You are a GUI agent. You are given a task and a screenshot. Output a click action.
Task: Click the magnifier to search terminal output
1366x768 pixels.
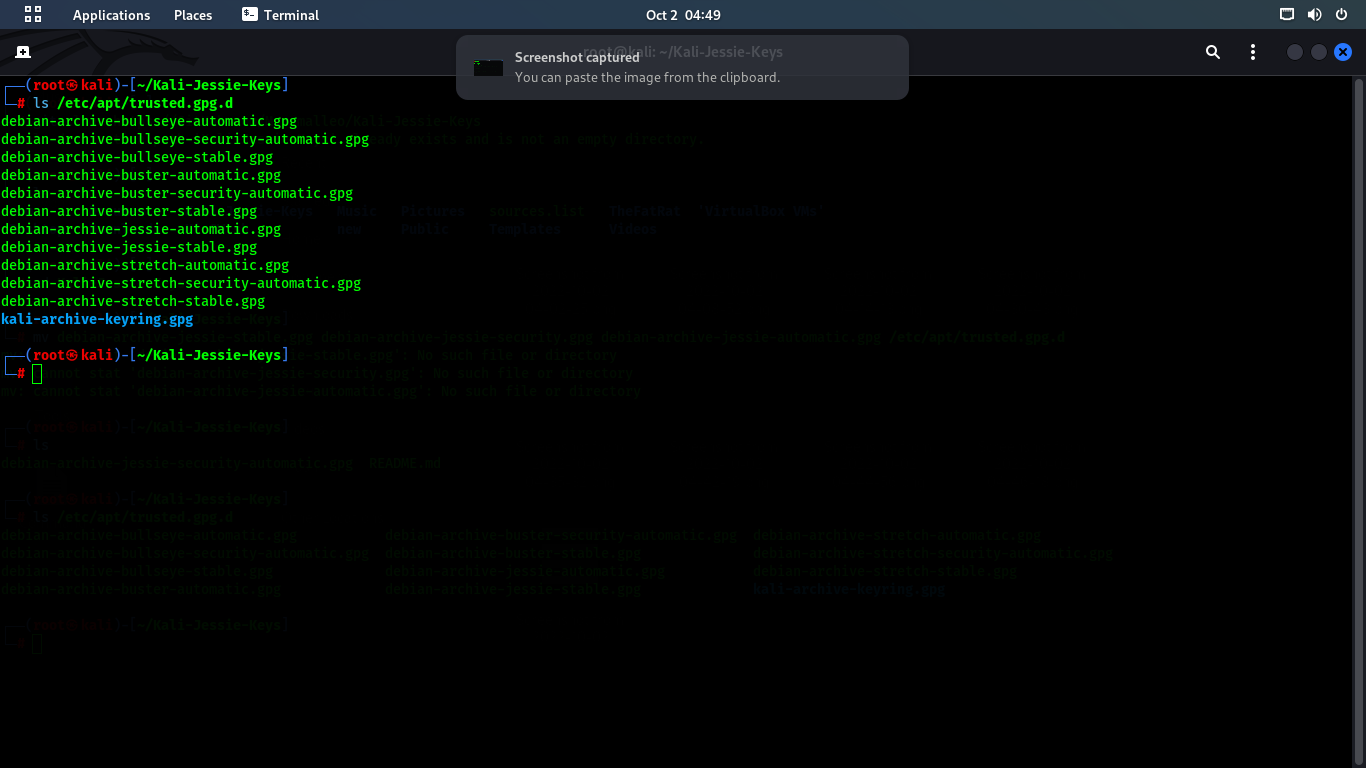pos(1211,51)
